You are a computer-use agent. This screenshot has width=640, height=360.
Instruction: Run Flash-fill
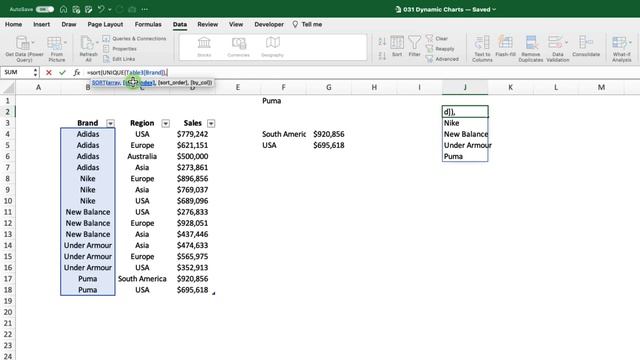pyautogui.click(x=505, y=46)
